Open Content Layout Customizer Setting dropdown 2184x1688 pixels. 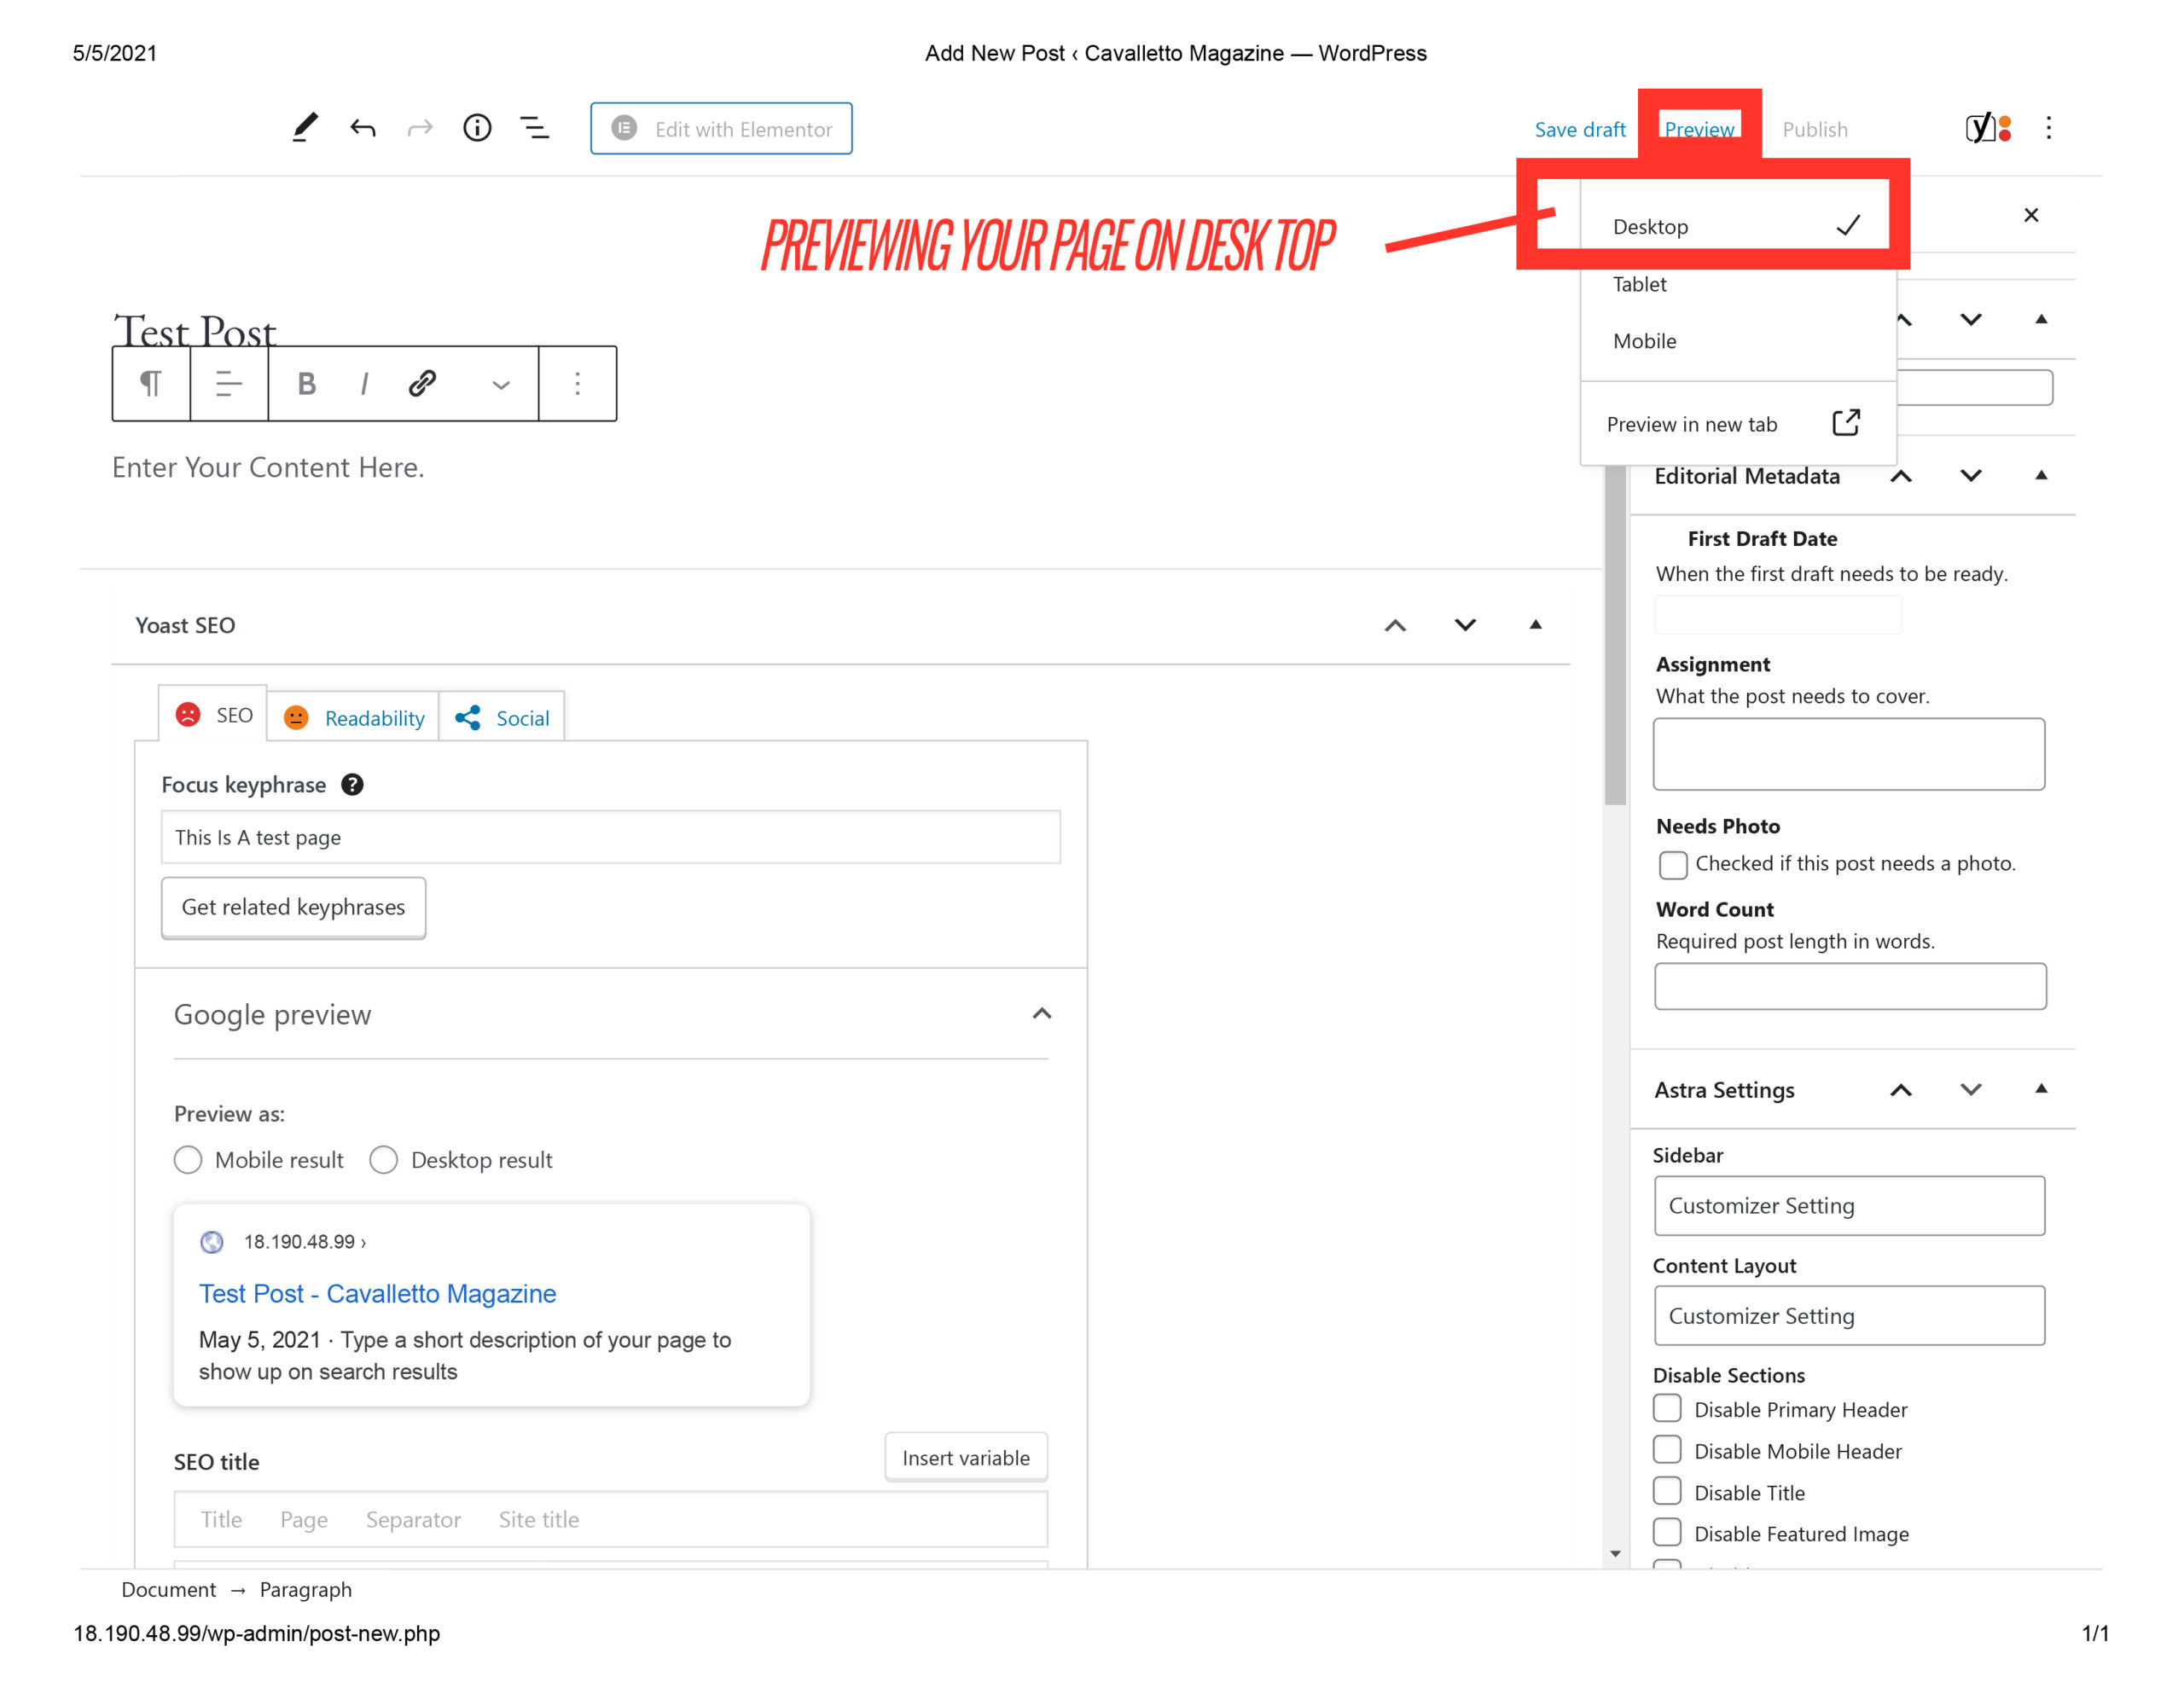coord(1849,1316)
